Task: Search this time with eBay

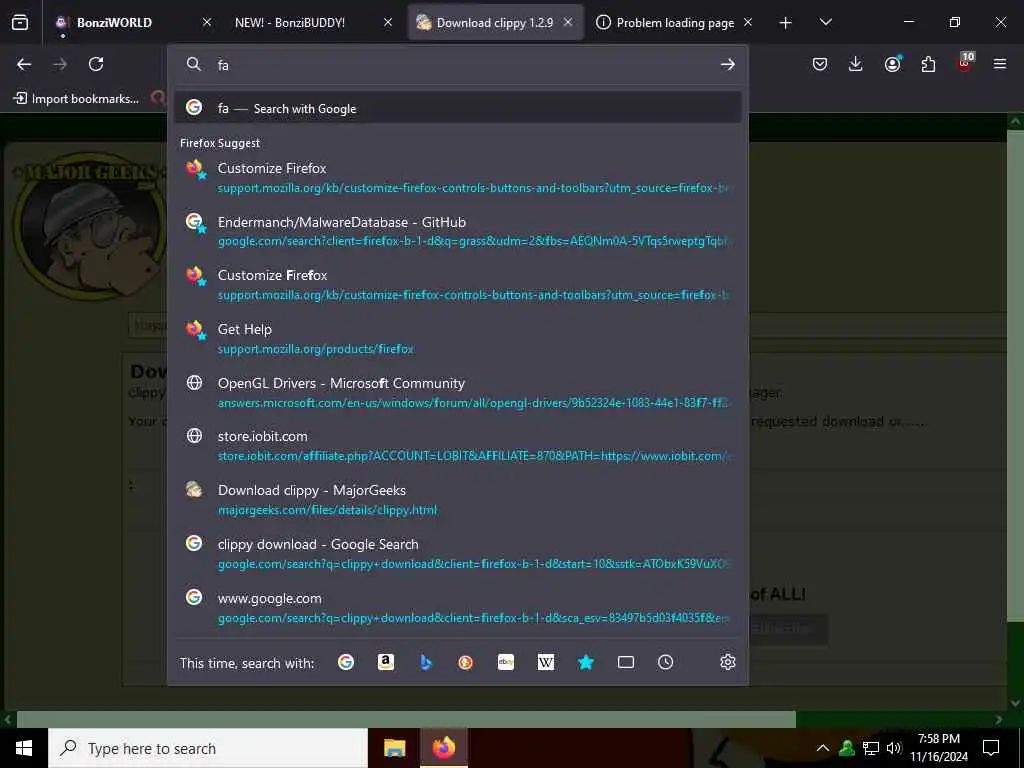Action: 505,662
